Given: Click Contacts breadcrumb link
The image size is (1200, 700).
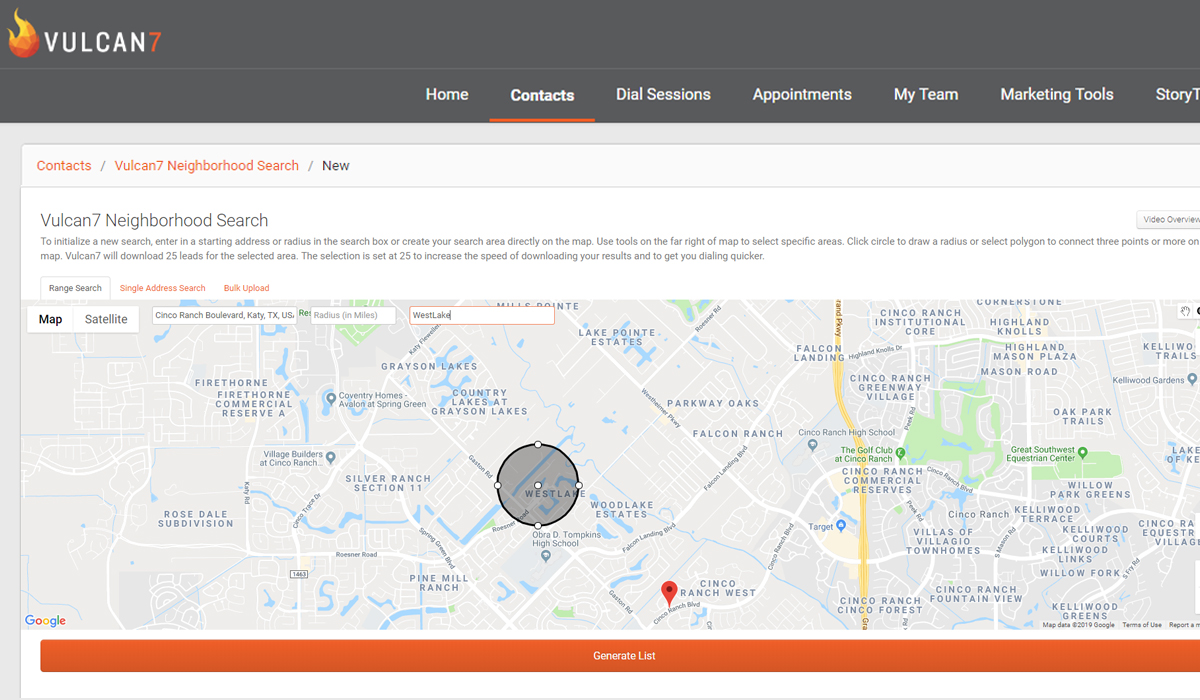Looking at the screenshot, I should click(64, 166).
